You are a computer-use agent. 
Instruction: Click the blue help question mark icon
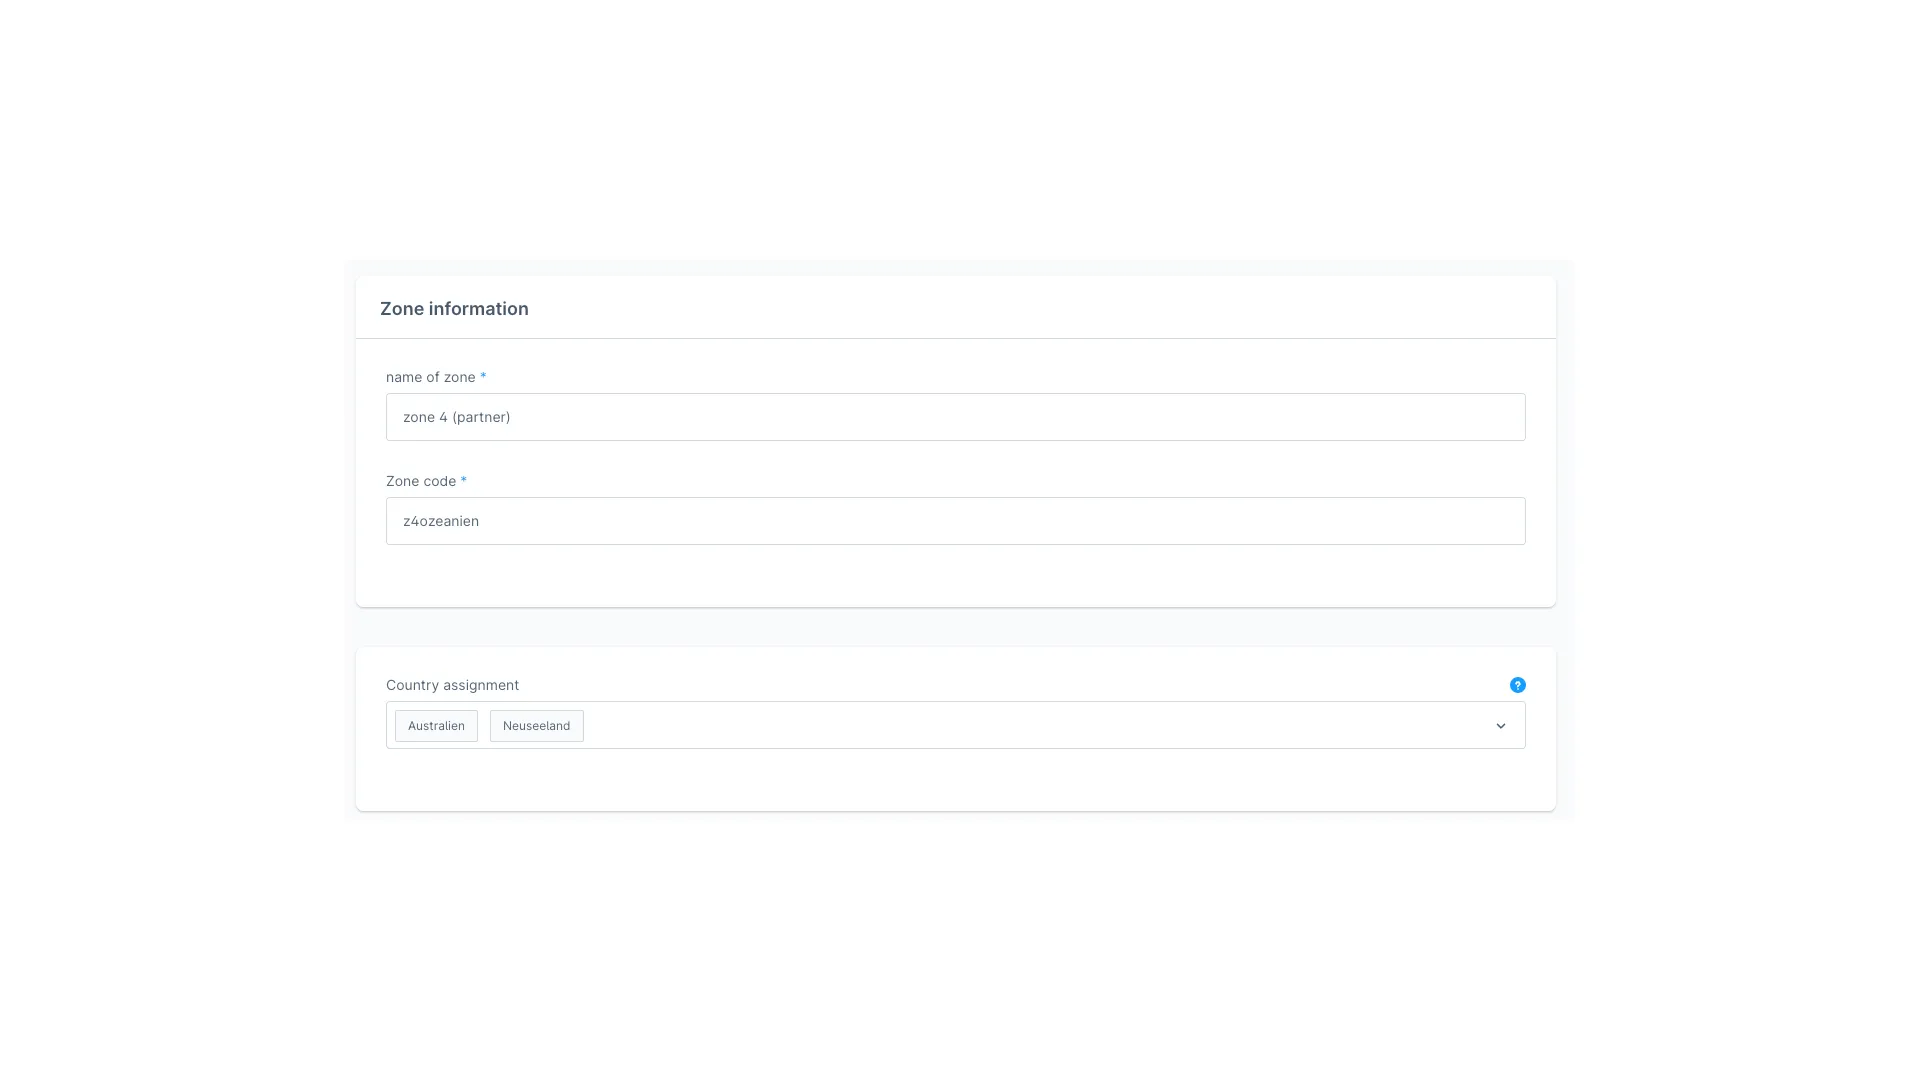click(x=1517, y=685)
